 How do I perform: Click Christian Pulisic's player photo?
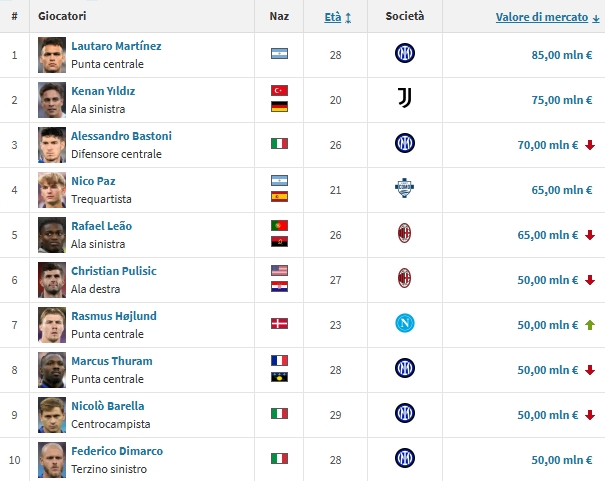pos(52,279)
